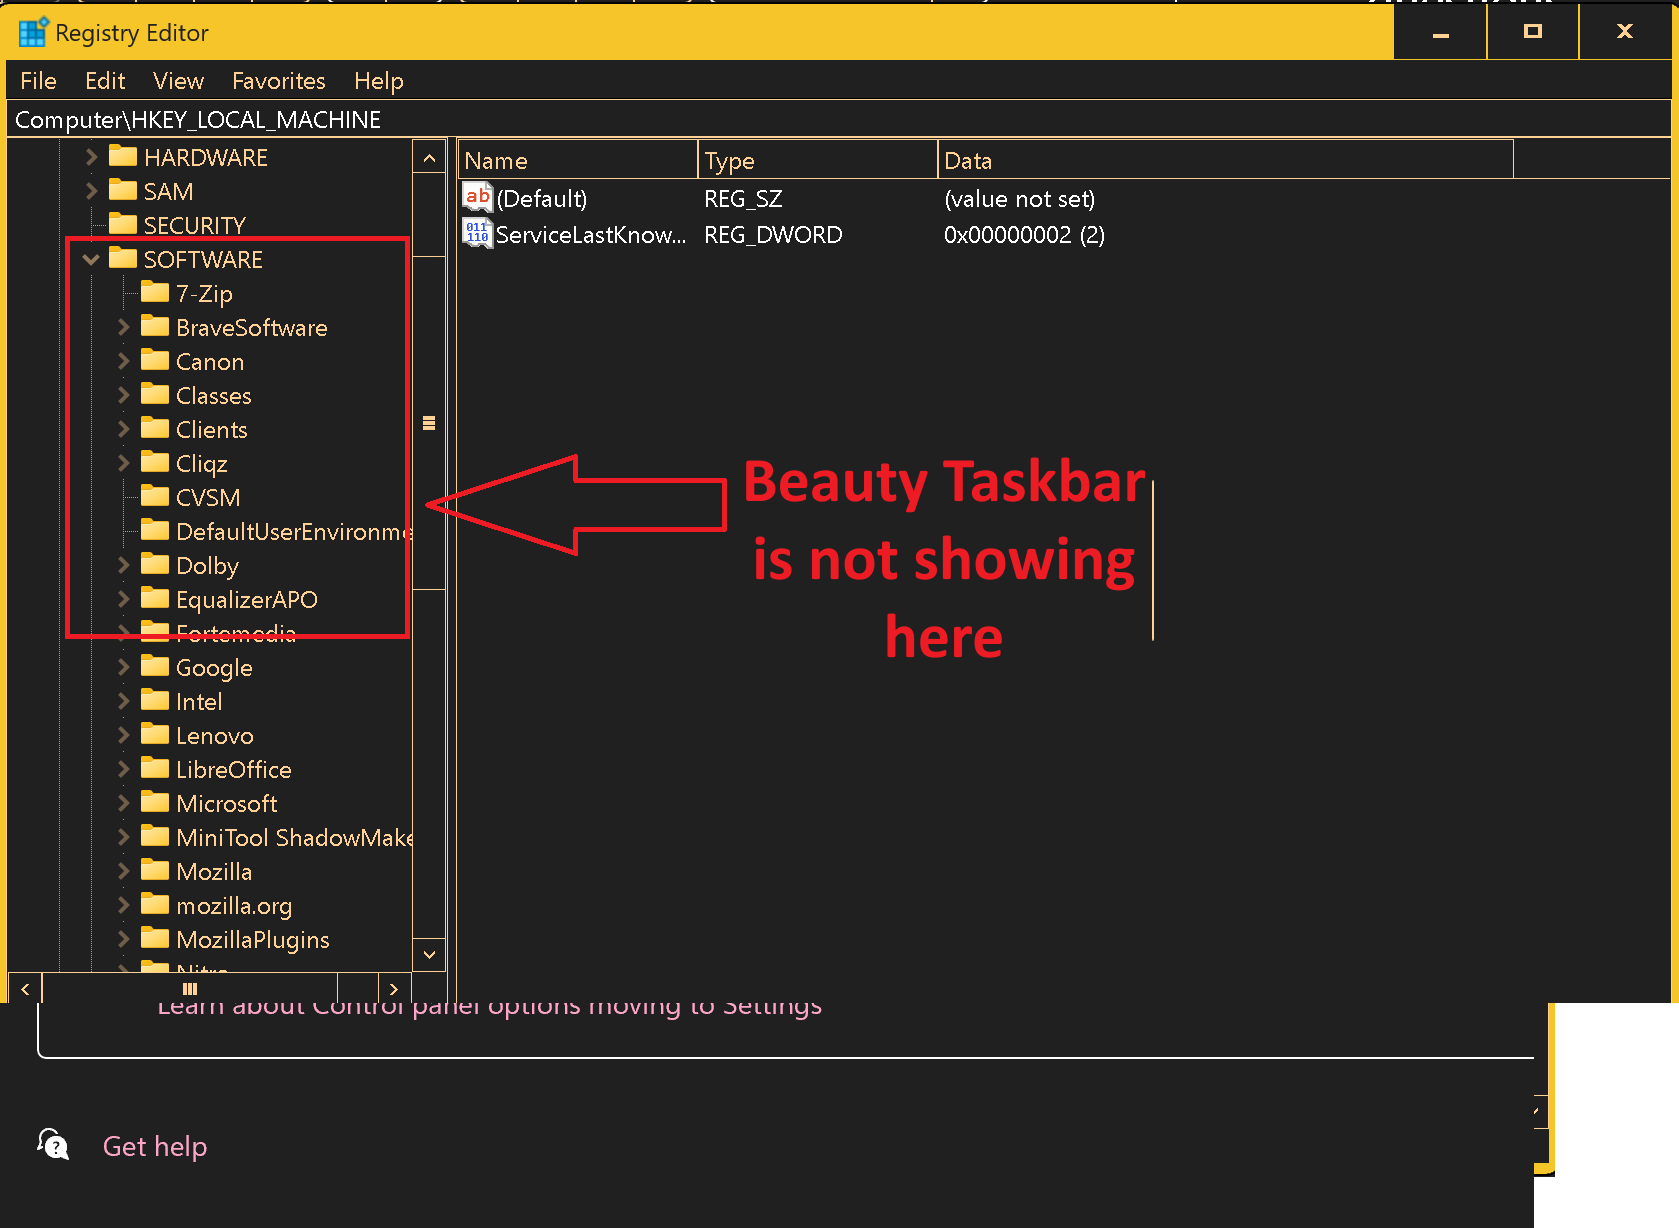Click the BraveSoftware folder icon

tap(155, 326)
